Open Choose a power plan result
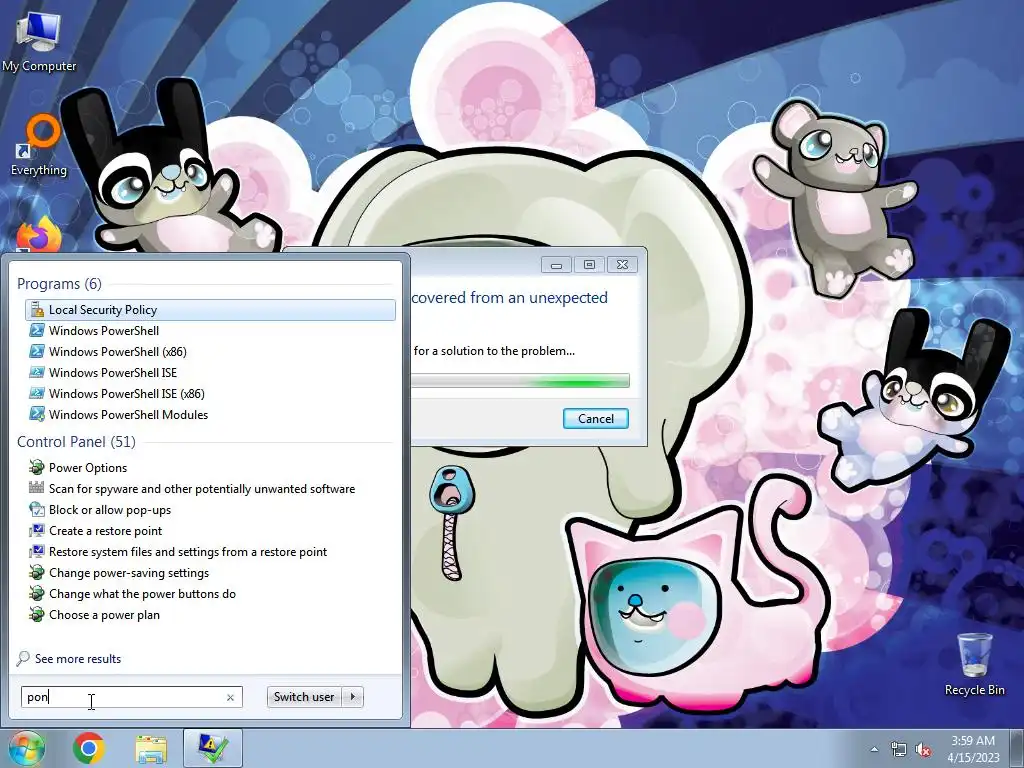The image size is (1024, 768). (x=210, y=614)
